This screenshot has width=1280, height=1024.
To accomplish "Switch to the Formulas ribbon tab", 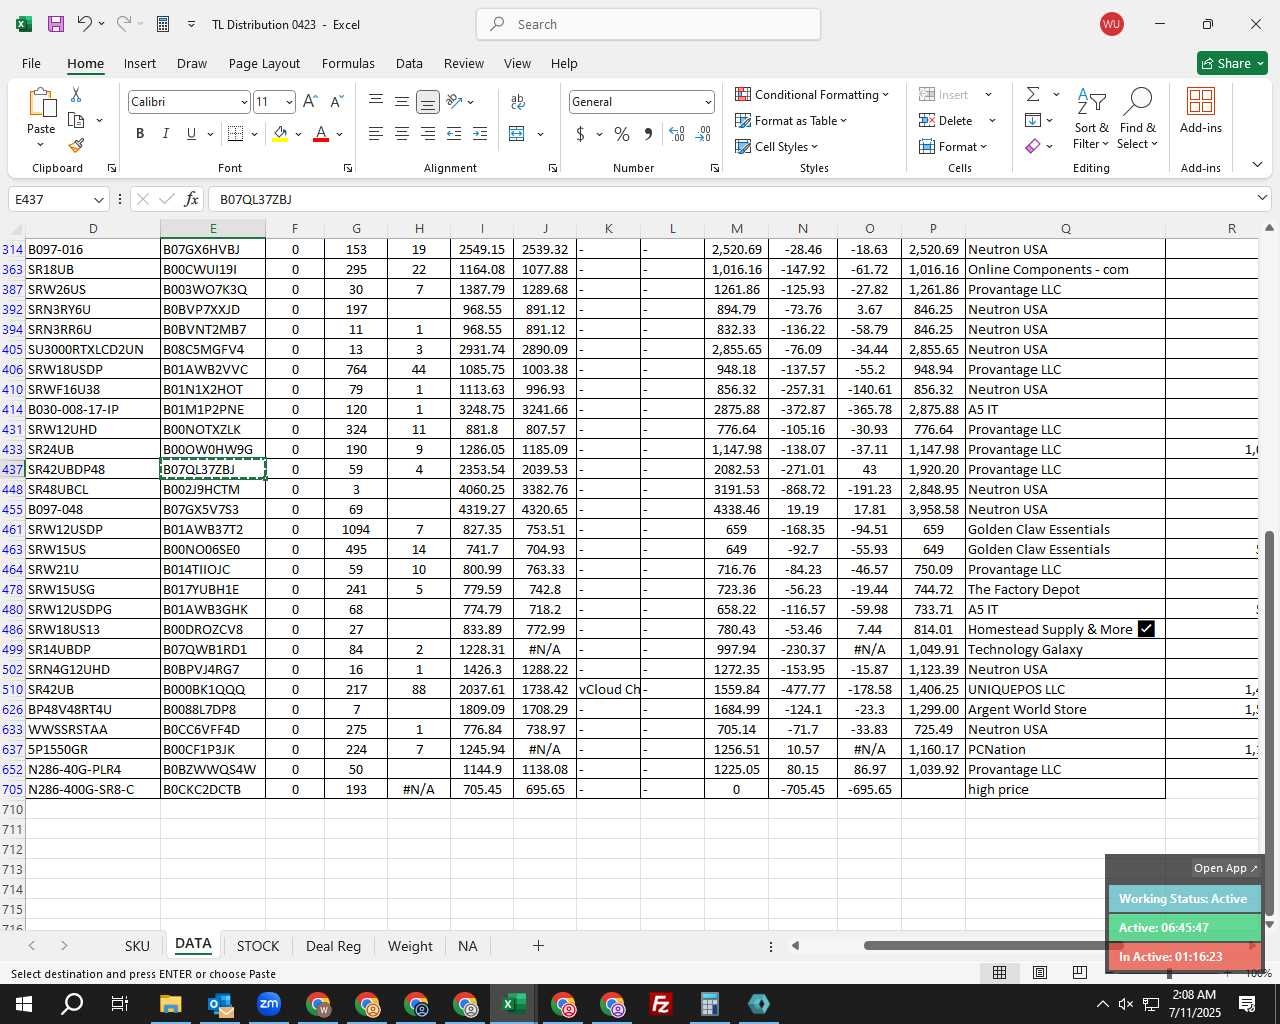I will click(348, 63).
